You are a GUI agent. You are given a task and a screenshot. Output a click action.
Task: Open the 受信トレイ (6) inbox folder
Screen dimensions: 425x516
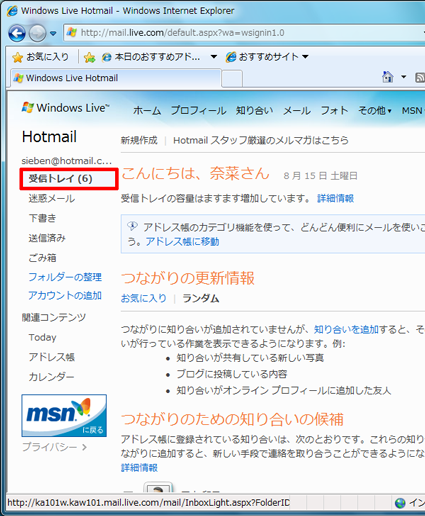(x=69, y=179)
